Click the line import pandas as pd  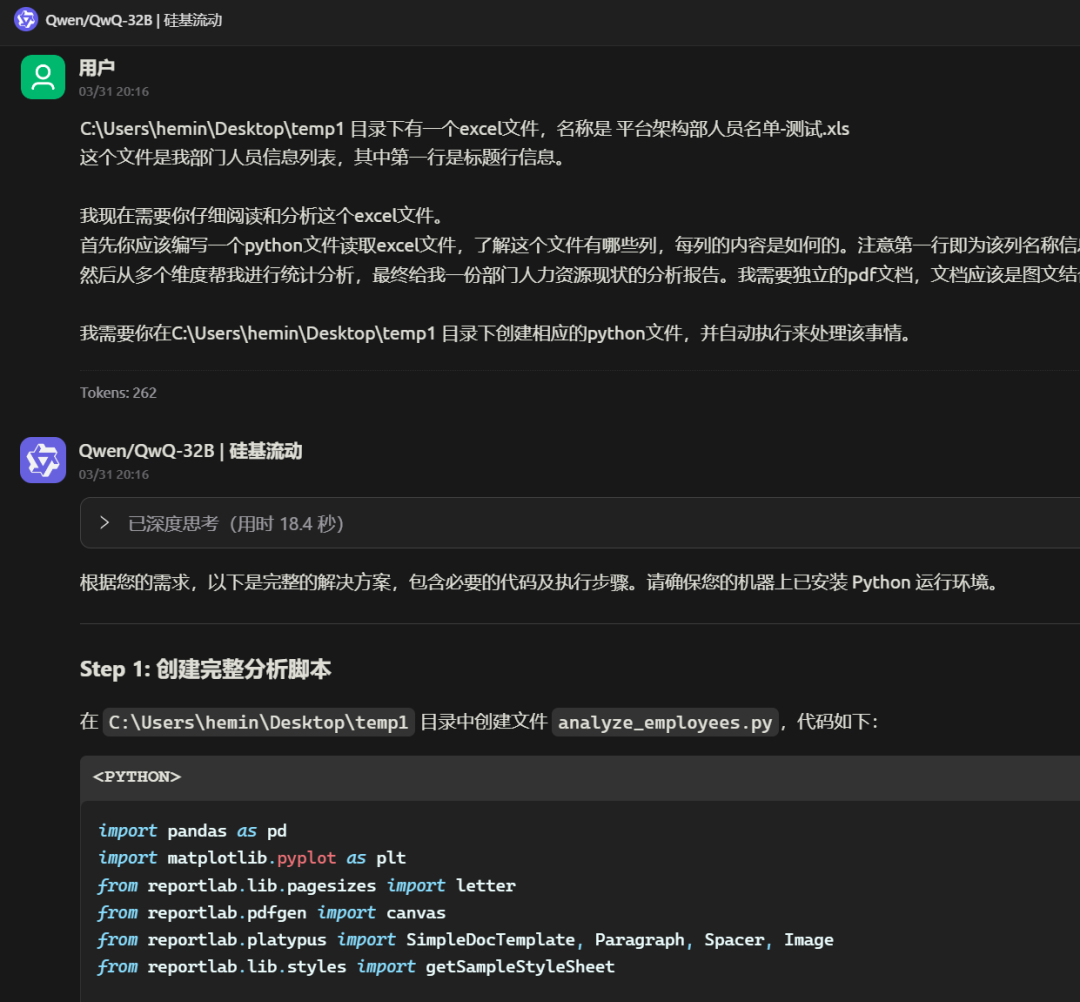pyautogui.click(x=192, y=831)
